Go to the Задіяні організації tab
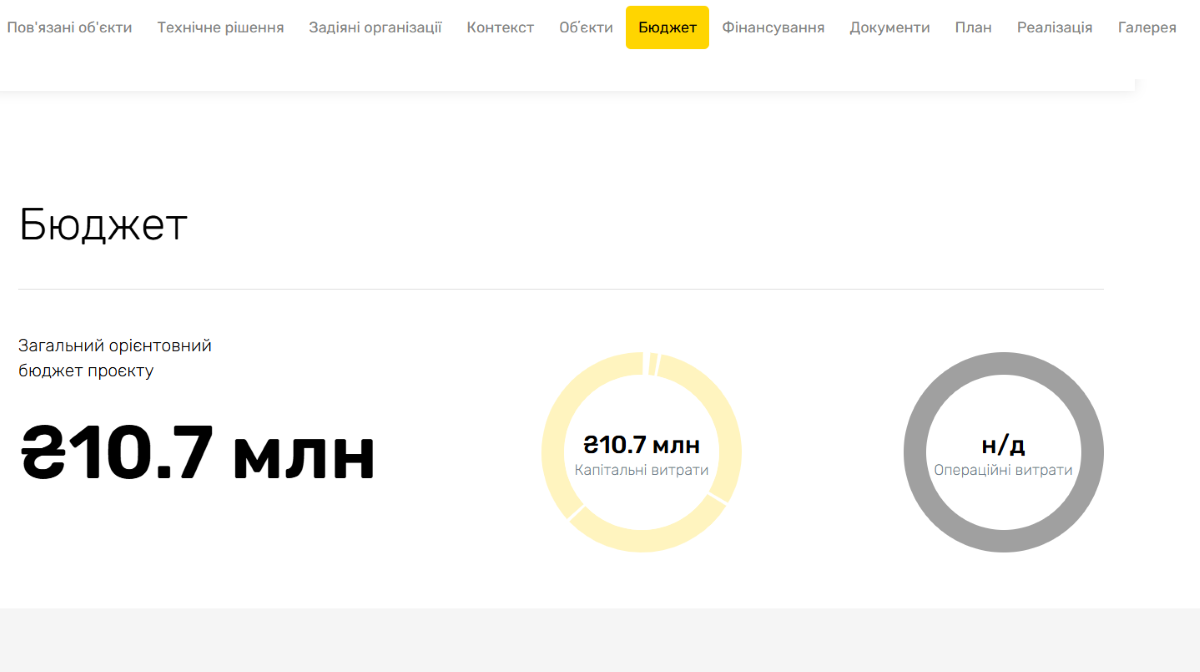Viewport: 1200px width, 672px height. point(375,27)
